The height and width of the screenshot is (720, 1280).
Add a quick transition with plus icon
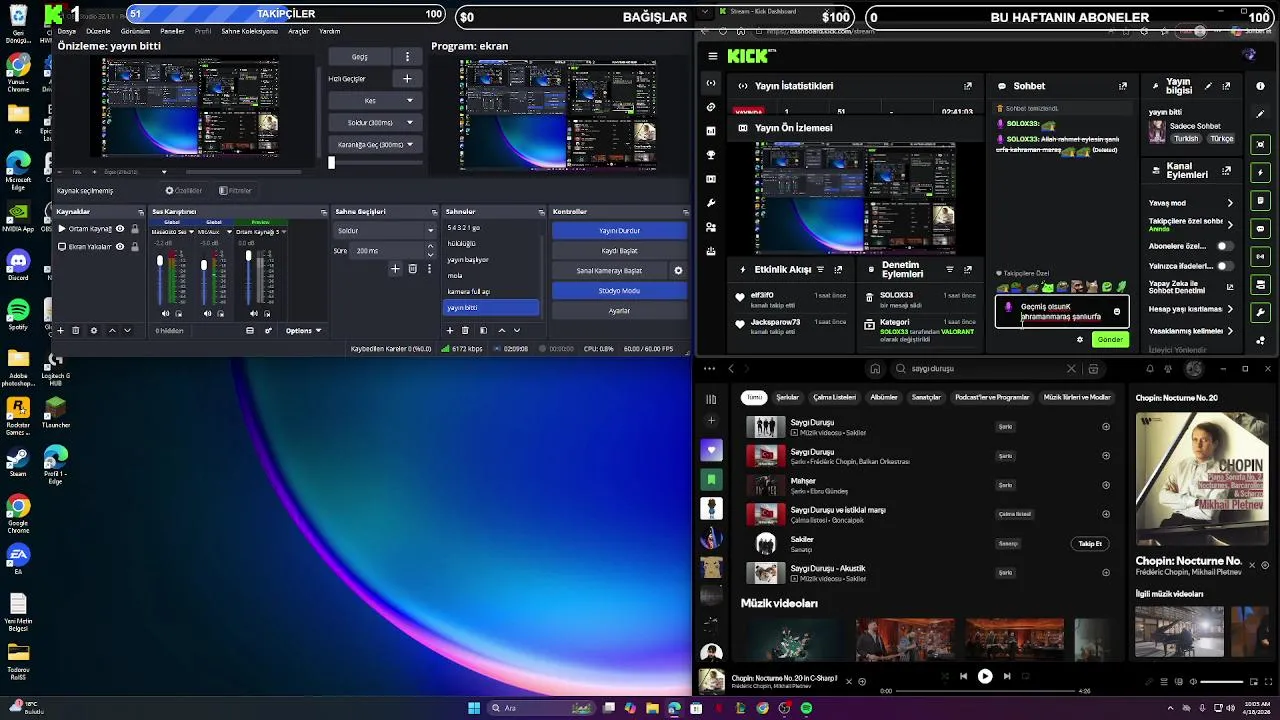click(x=407, y=78)
